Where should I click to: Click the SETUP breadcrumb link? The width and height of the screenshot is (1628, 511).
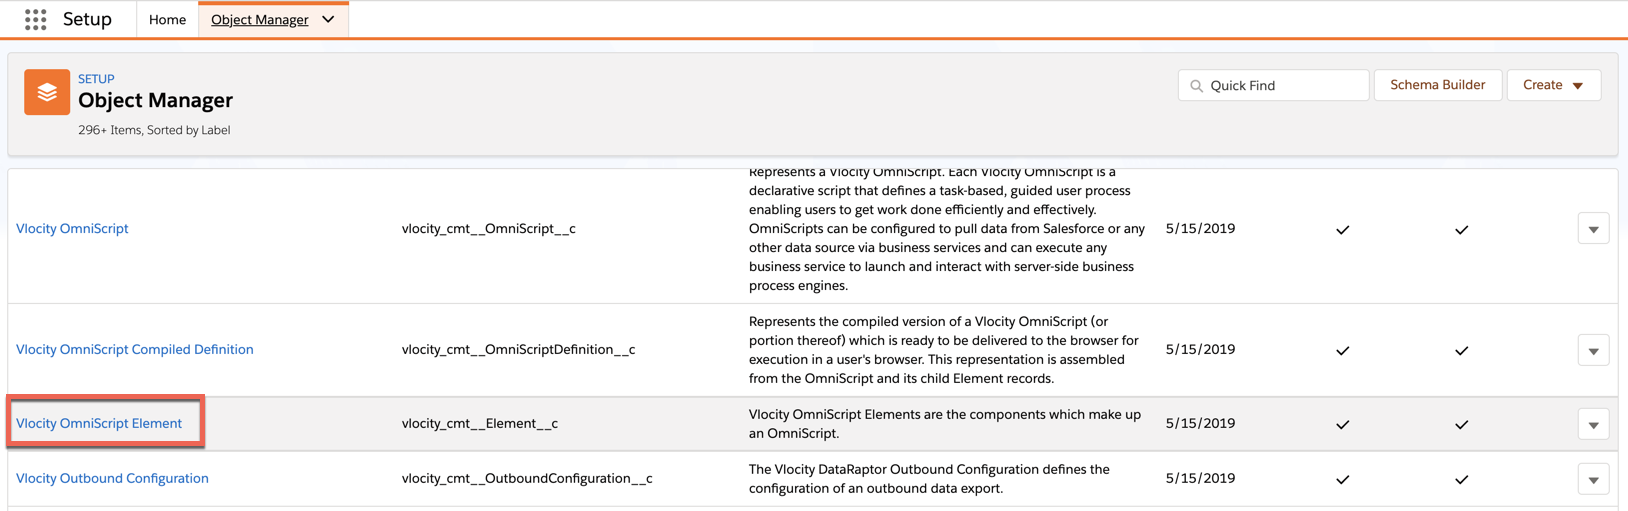point(96,79)
